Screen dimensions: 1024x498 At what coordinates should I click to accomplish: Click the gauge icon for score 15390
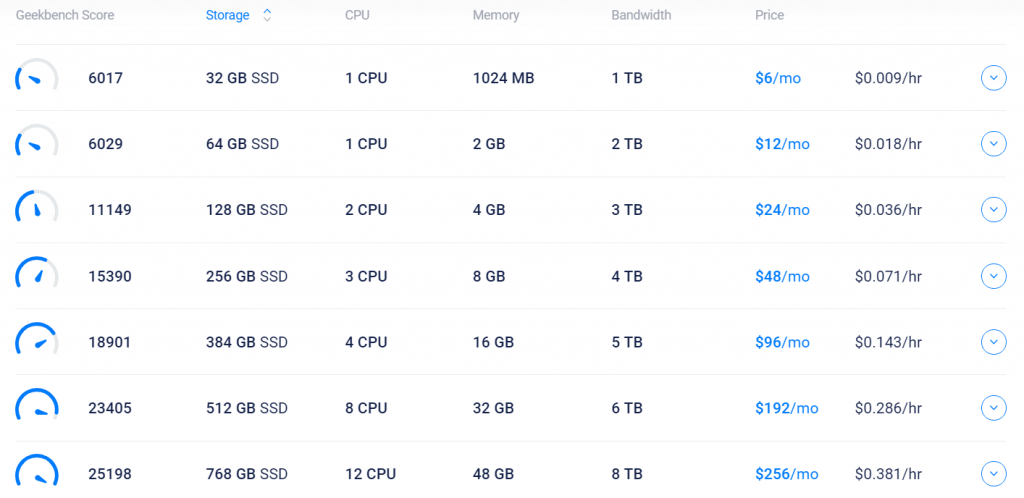[36, 276]
